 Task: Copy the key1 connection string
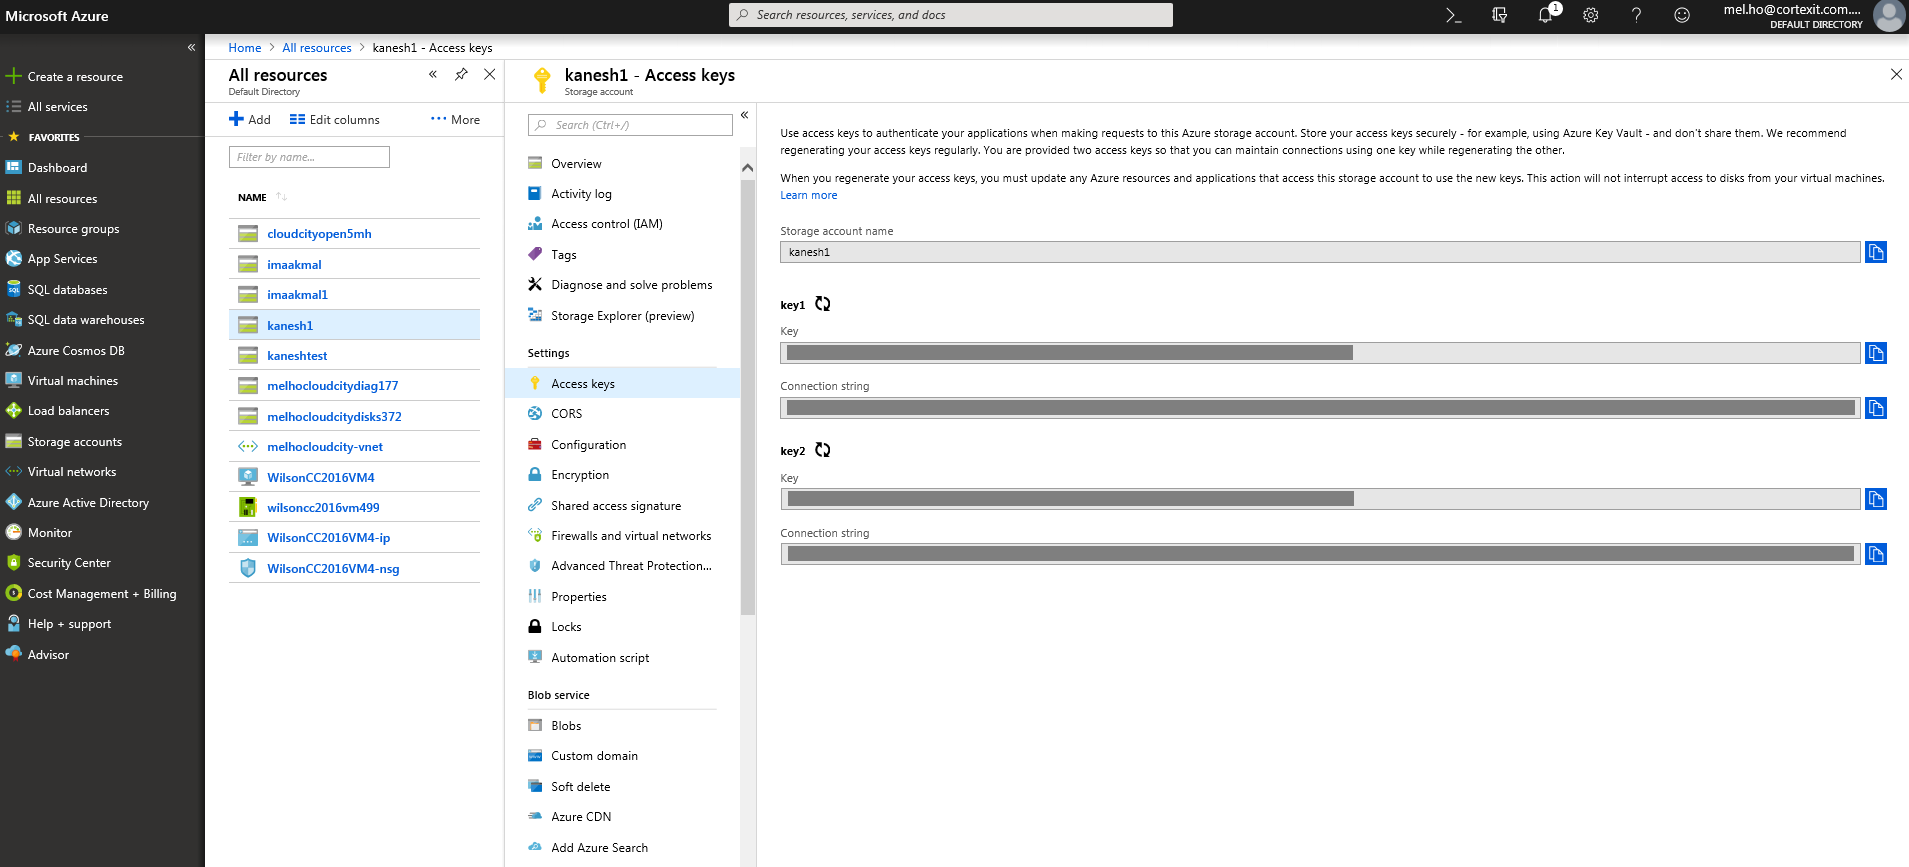pyautogui.click(x=1876, y=408)
